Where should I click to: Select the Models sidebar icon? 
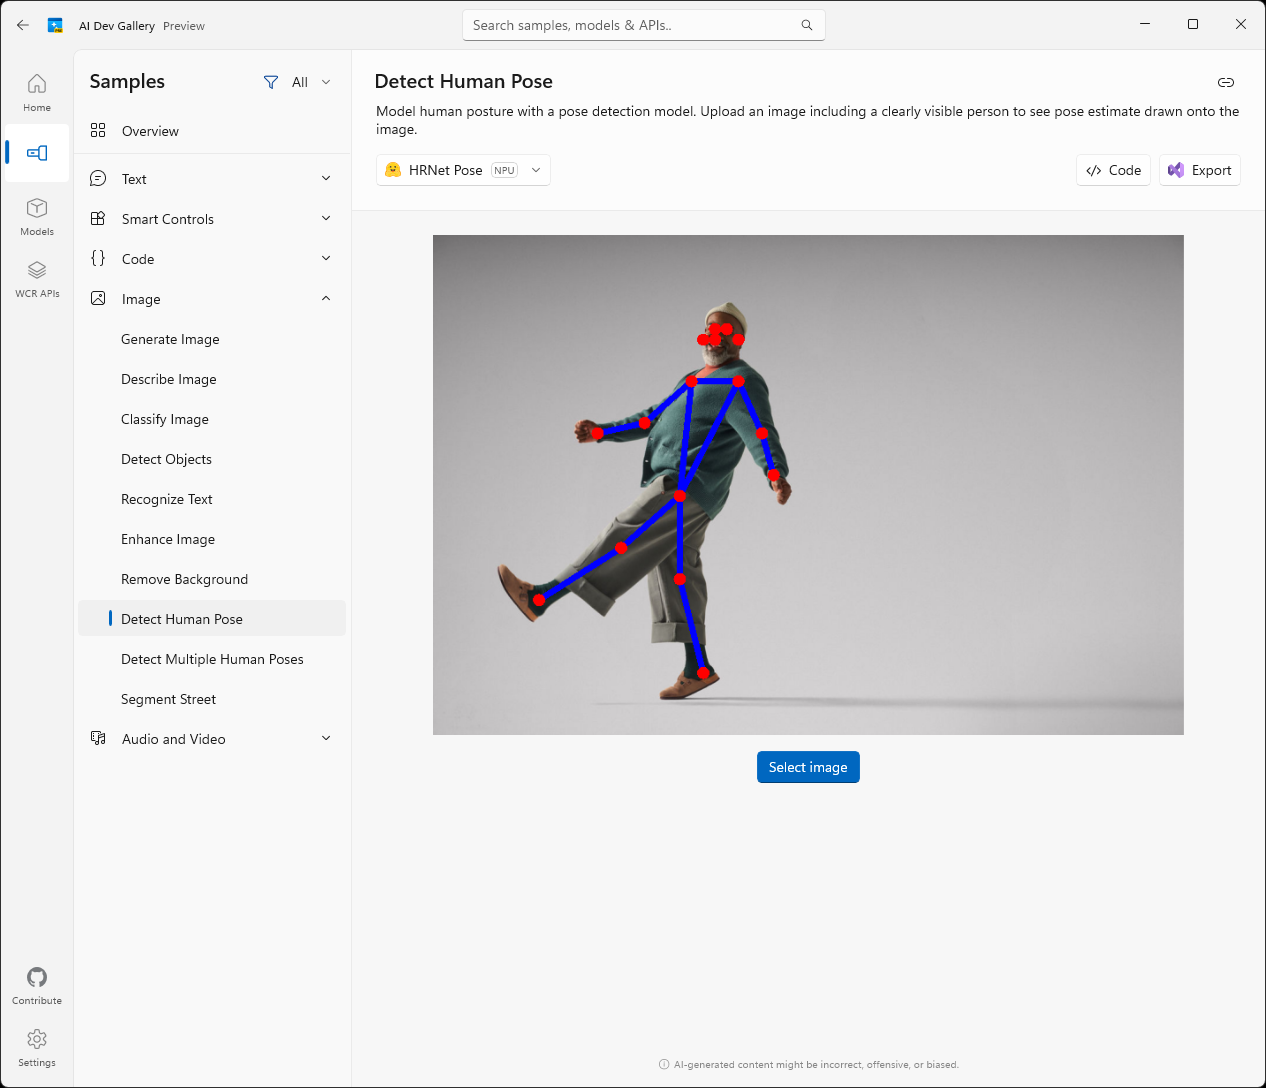[x=36, y=215]
